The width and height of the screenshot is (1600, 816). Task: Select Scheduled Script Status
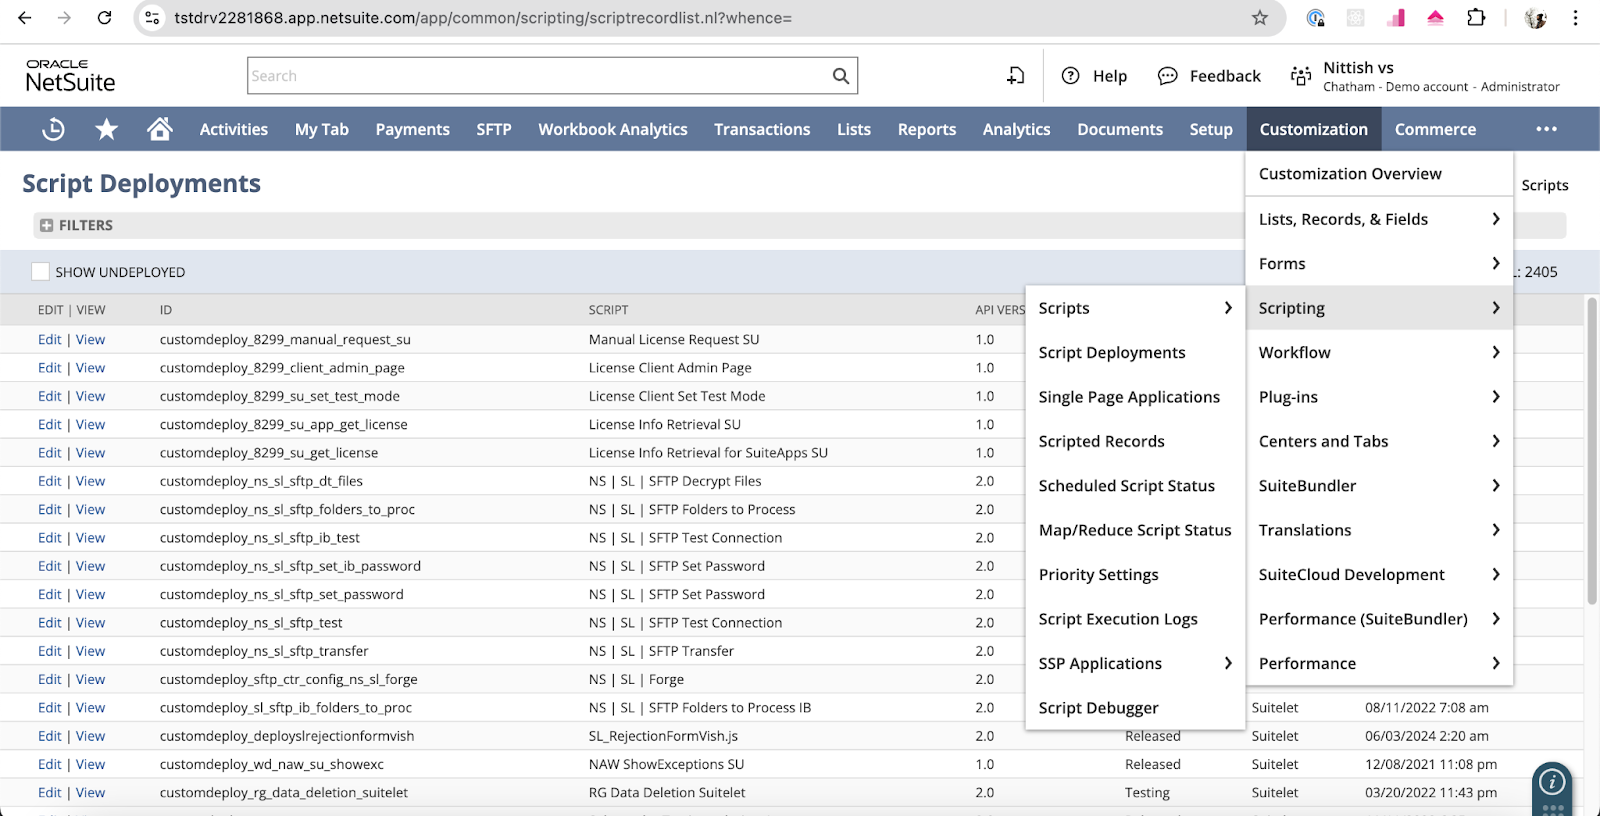coord(1126,486)
